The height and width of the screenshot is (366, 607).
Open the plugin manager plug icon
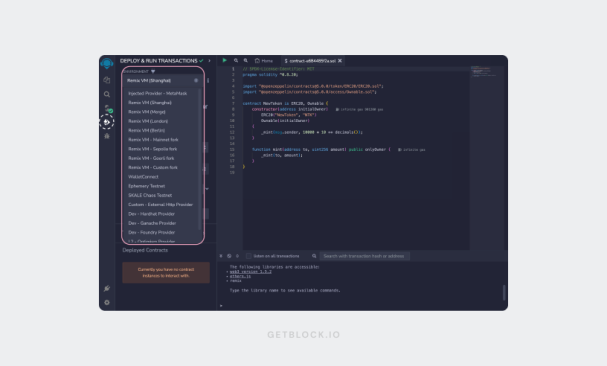coord(107,288)
